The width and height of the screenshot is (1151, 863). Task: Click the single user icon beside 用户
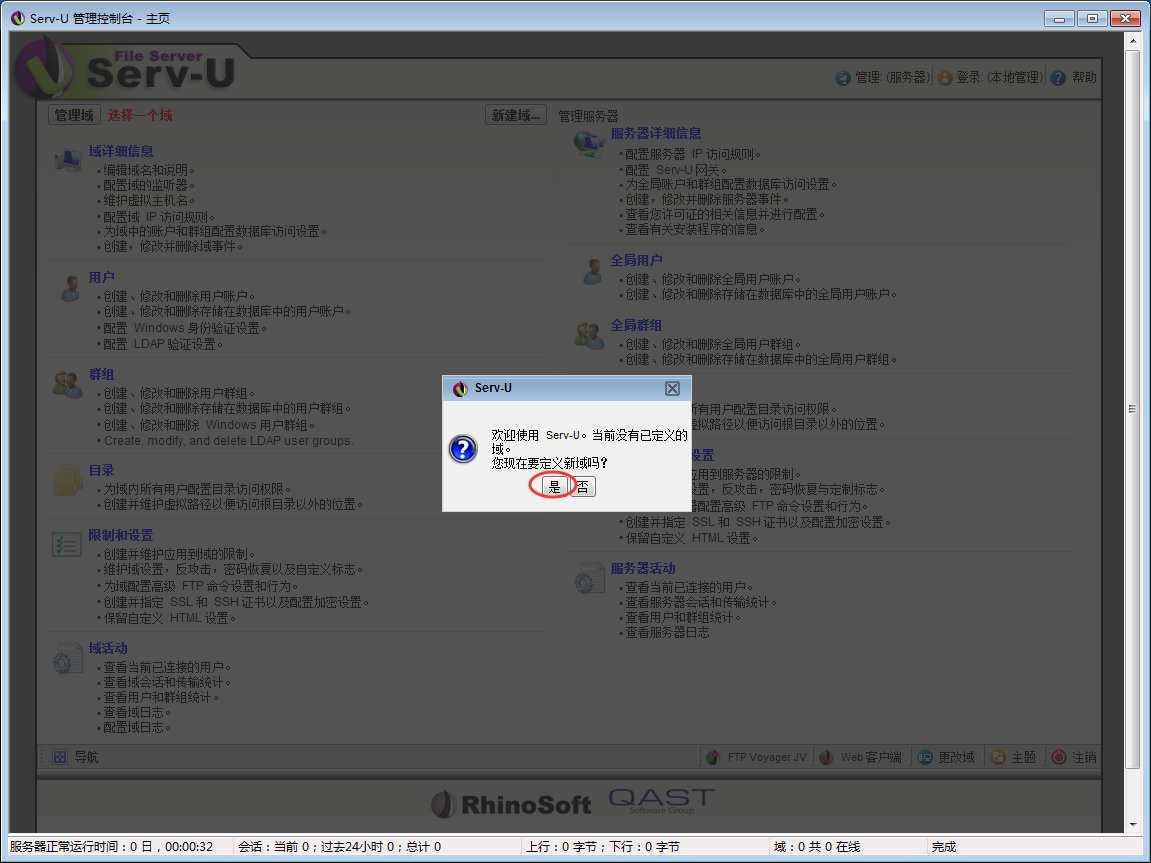click(70, 288)
